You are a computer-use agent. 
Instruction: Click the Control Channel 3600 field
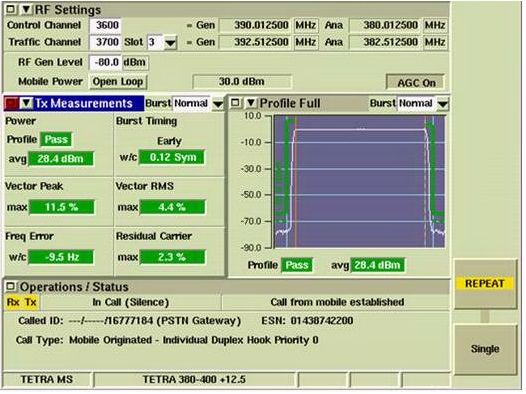105,25
